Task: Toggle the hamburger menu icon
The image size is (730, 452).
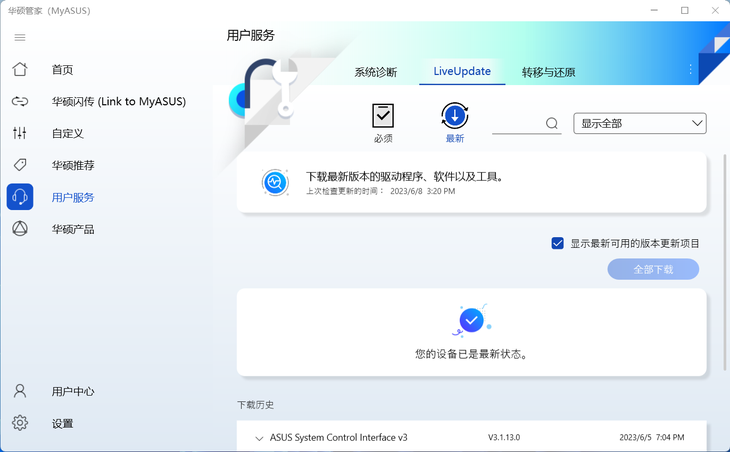Action: [x=20, y=38]
